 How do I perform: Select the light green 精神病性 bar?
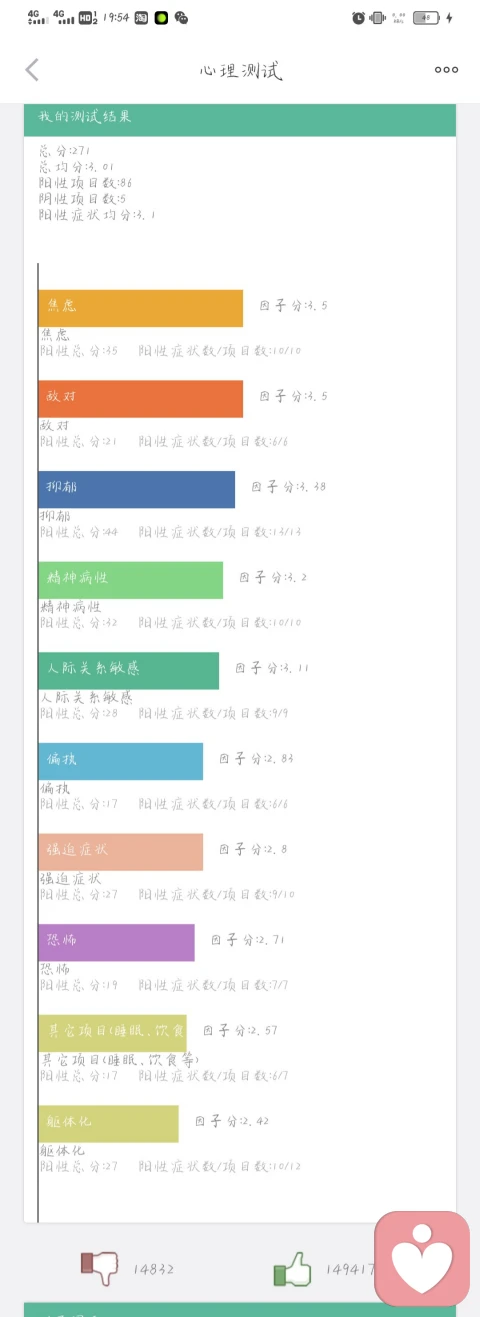click(x=131, y=580)
